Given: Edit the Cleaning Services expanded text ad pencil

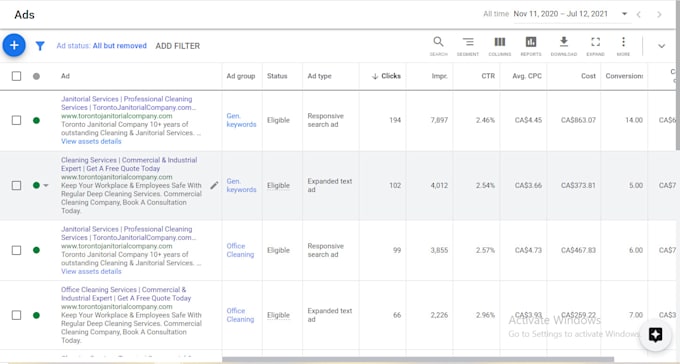Looking at the screenshot, I should [x=214, y=186].
